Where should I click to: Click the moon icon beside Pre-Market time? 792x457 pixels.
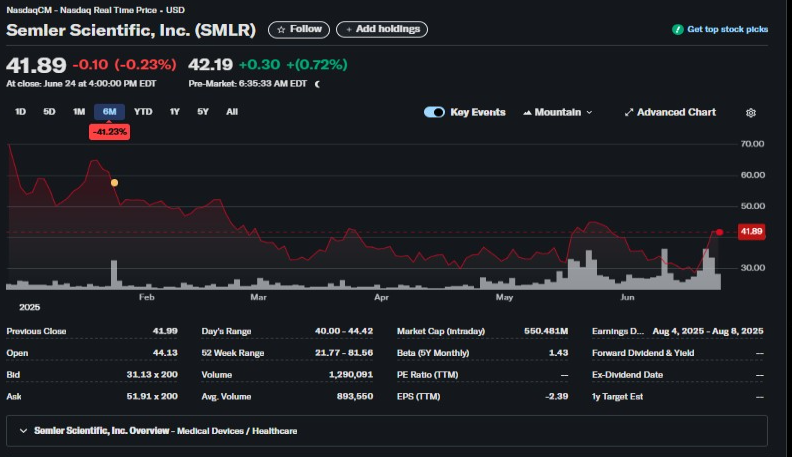pyautogui.click(x=317, y=84)
